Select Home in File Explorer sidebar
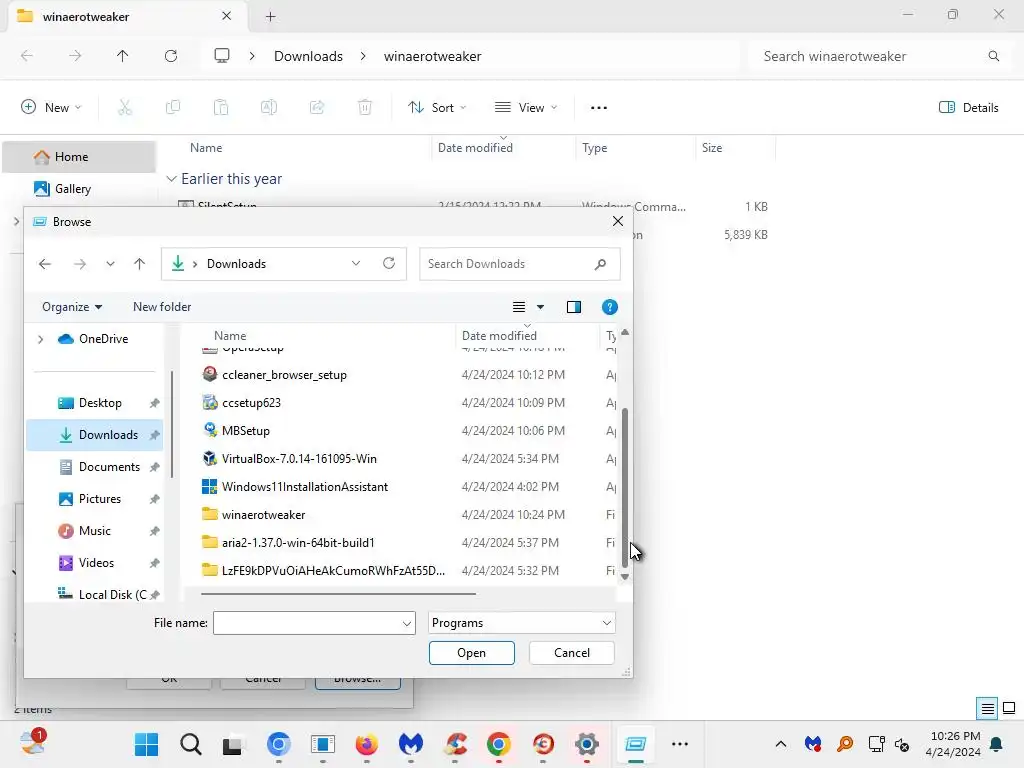This screenshot has width=1024, height=768. point(79,157)
